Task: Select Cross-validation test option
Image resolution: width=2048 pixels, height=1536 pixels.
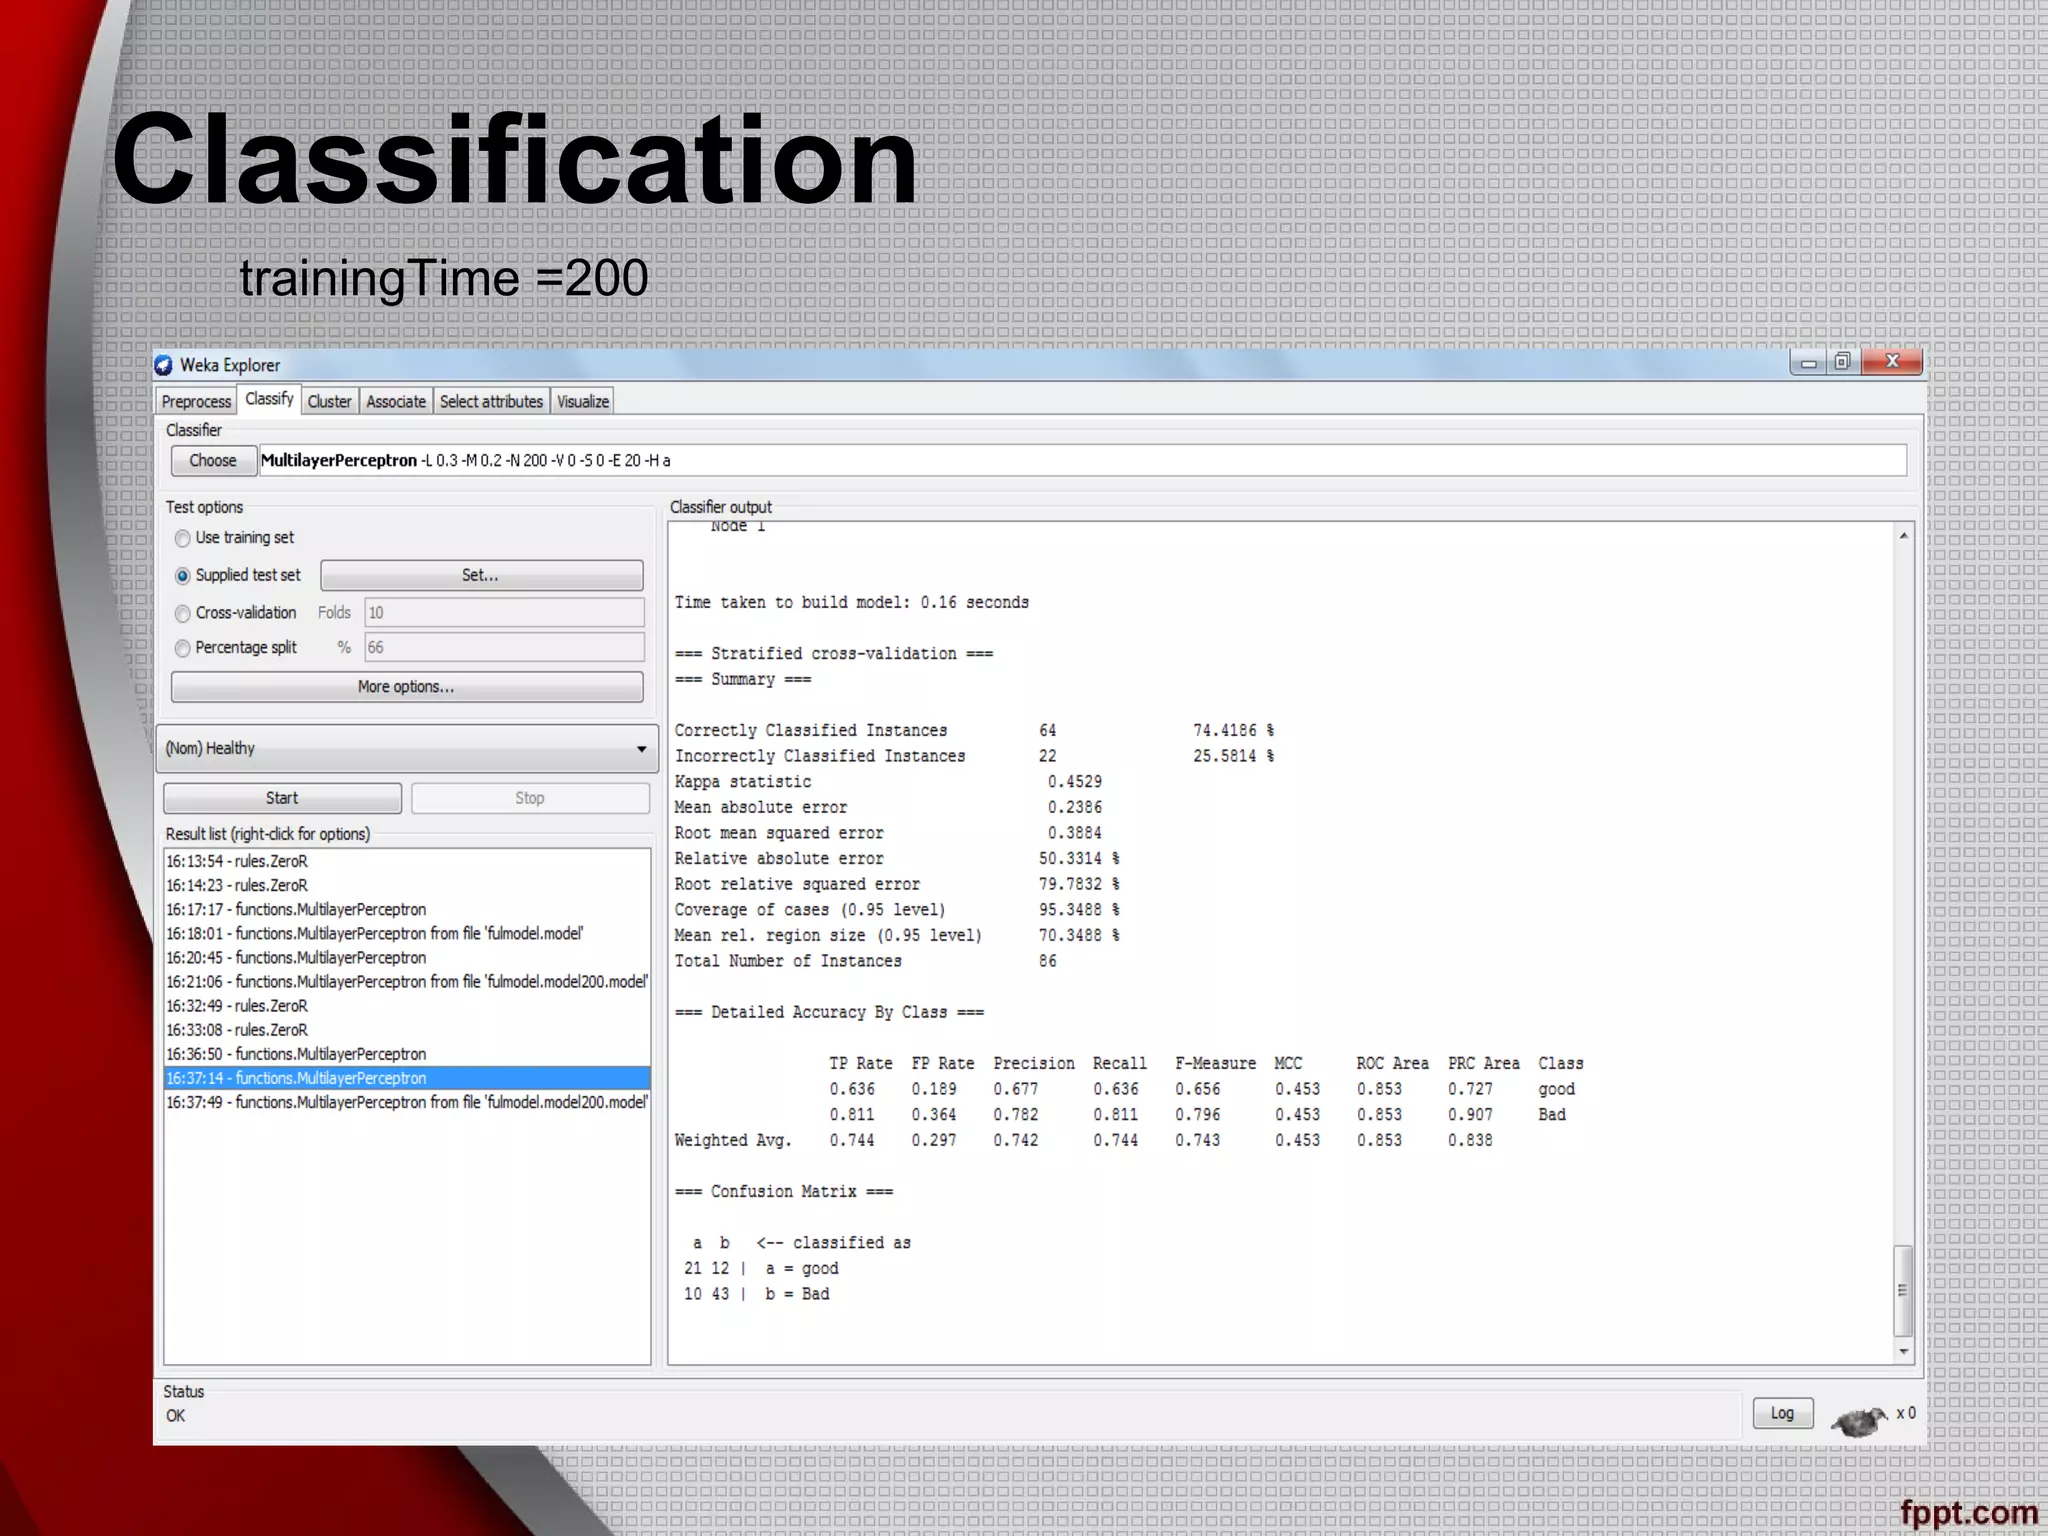Action: 183,614
